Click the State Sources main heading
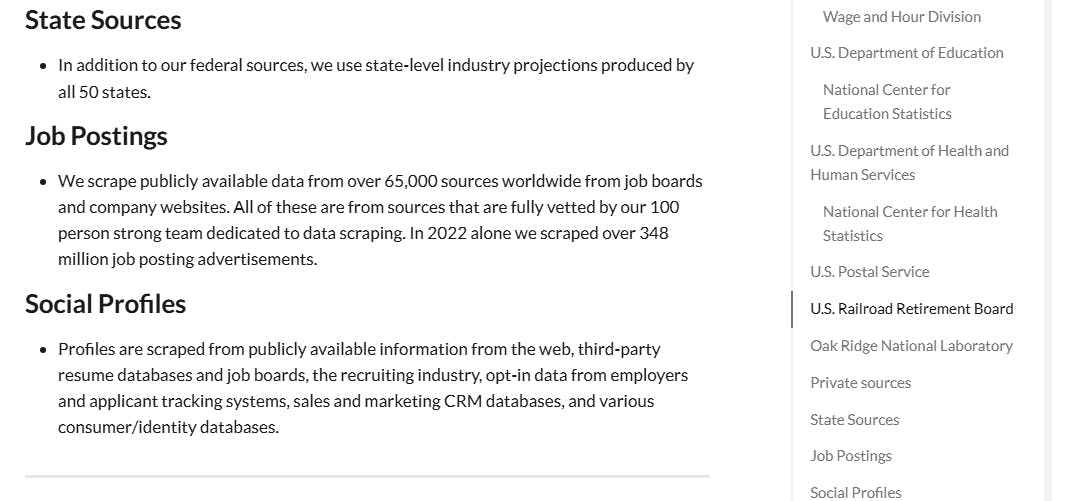Screen dimensions: 1067x501 (x=103, y=20)
